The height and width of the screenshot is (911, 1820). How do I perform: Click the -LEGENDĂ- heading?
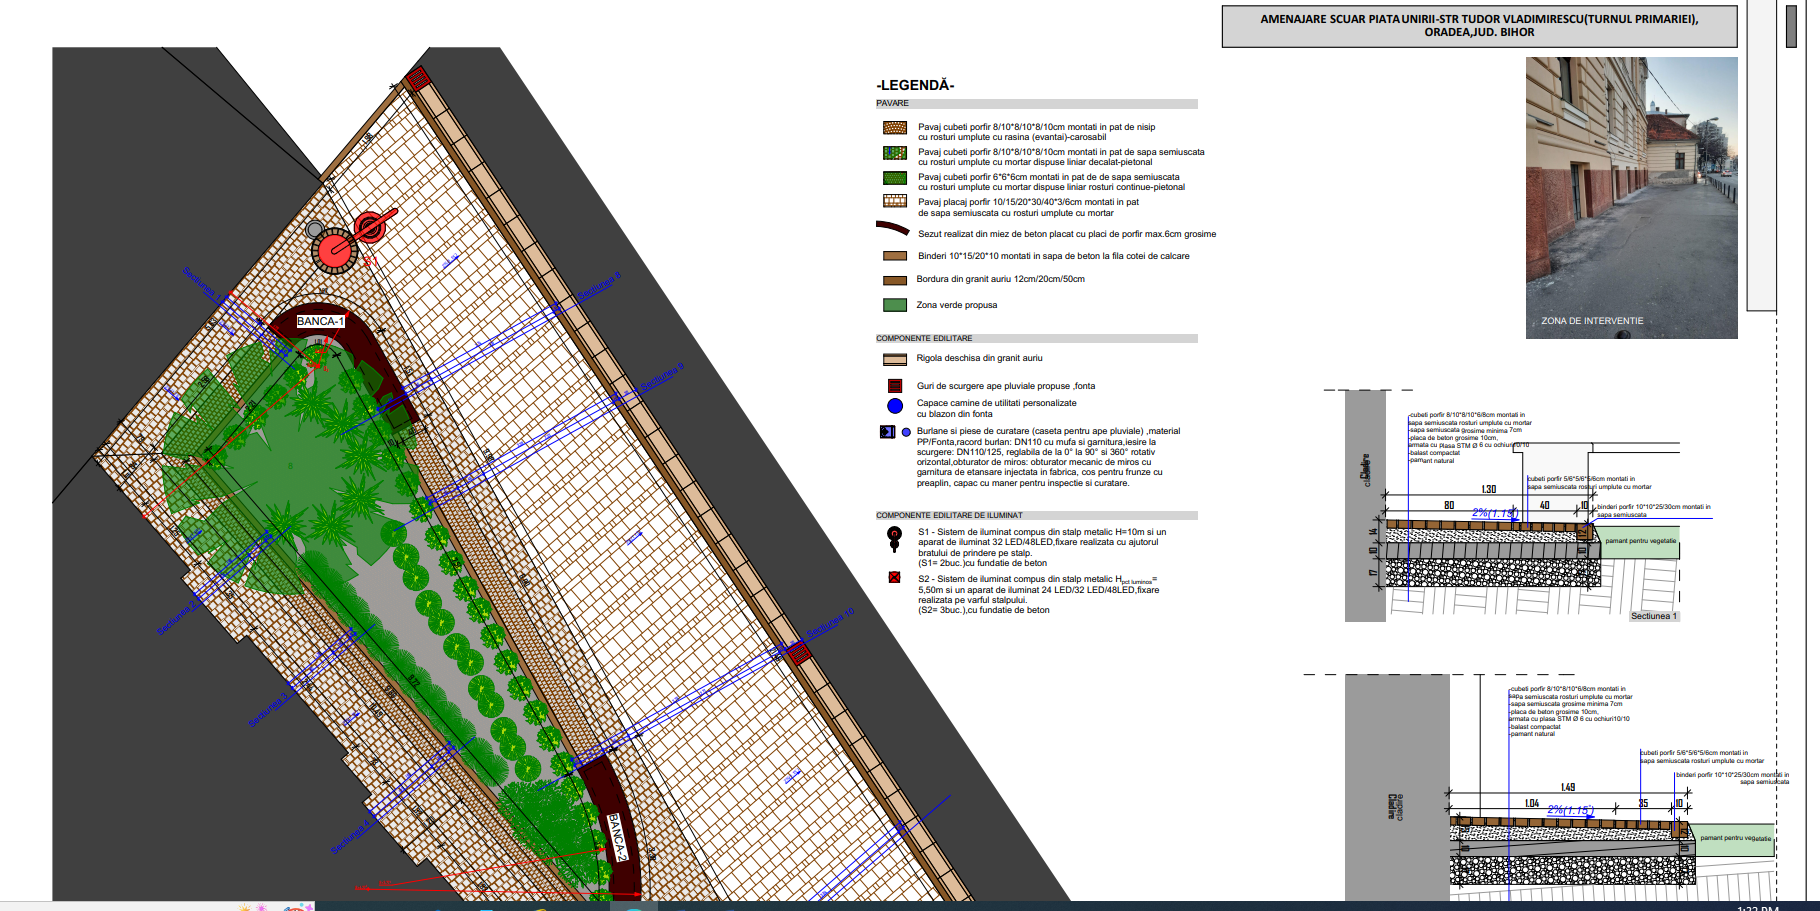pyautogui.click(x=915, y=85)
